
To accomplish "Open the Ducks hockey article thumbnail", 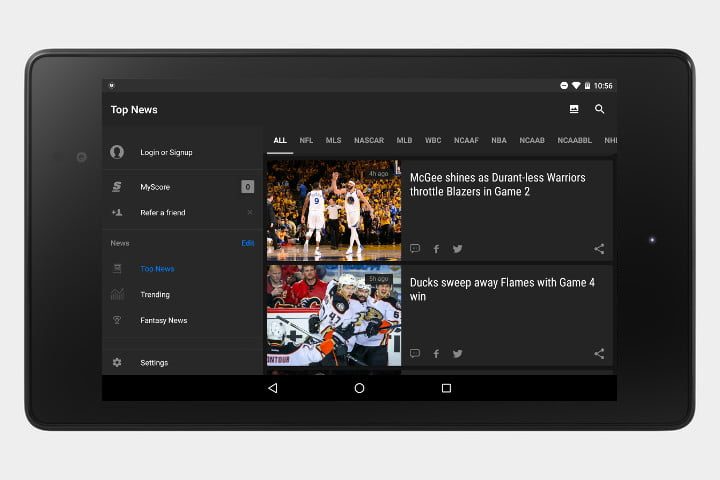I will pos(333,315).
